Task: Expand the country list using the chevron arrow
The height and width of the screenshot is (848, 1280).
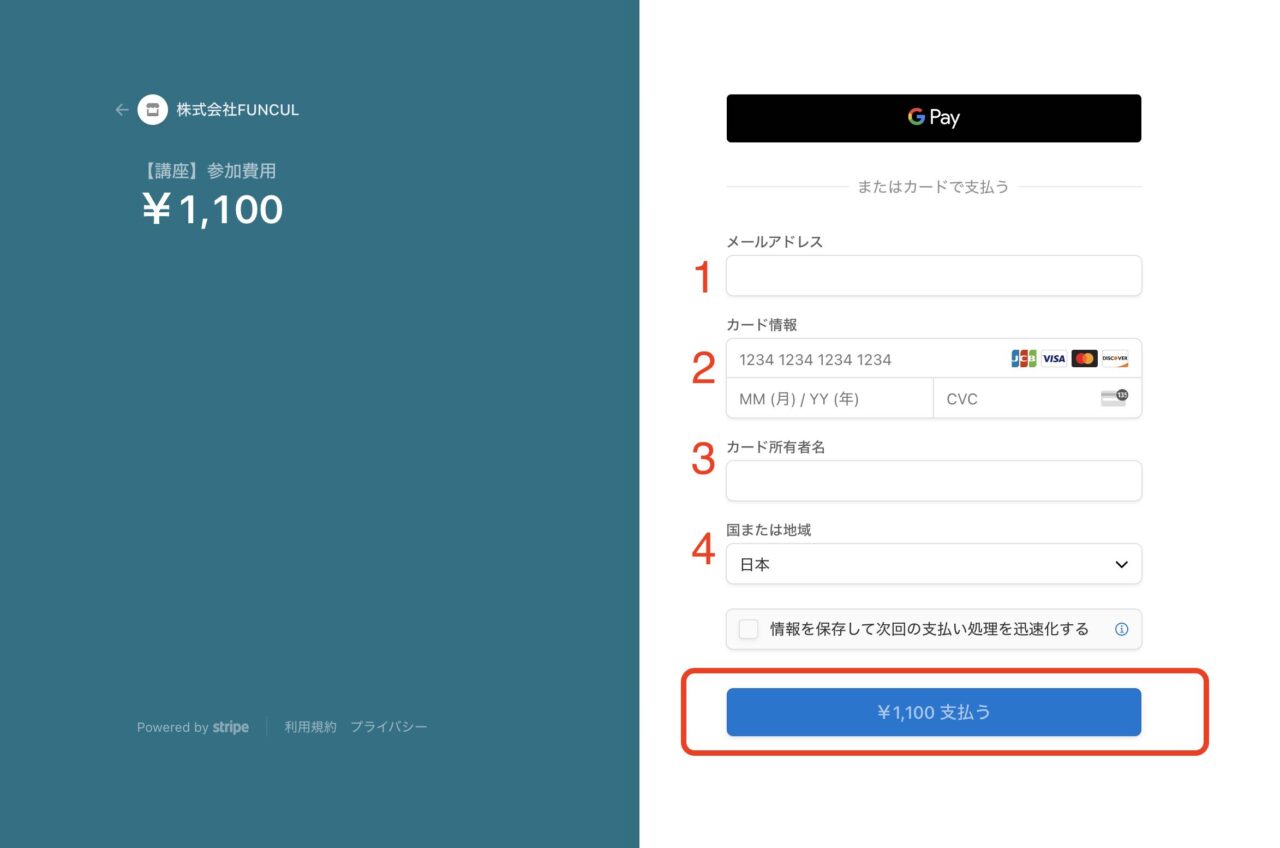Action: point(1121,565)
